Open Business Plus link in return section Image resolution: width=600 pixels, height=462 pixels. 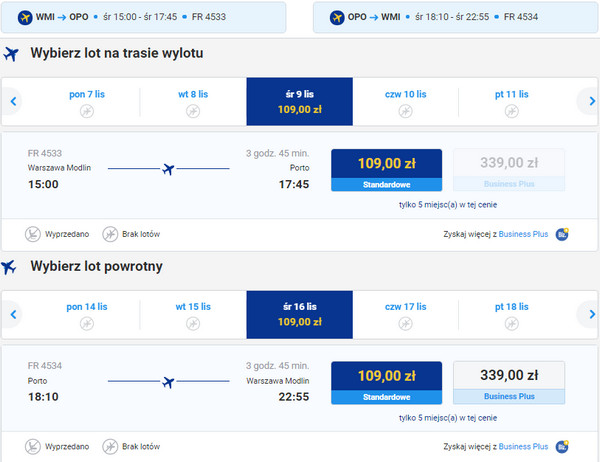pos(524,446)
